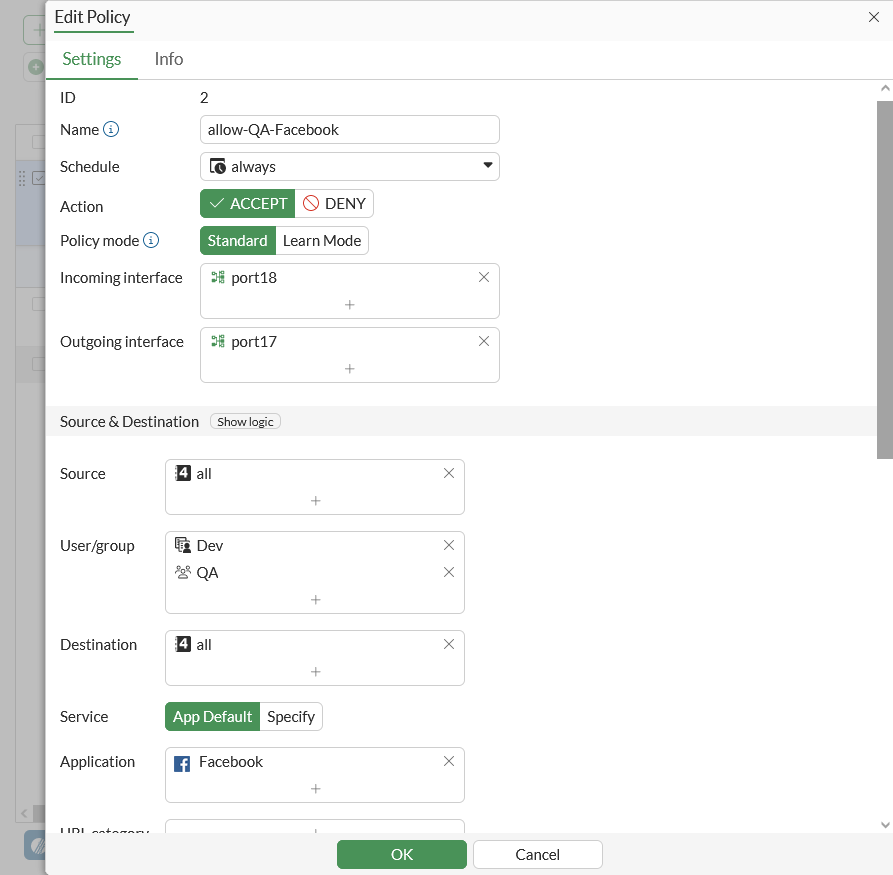This screenshot has width=893, height=875.
Task: Click the policy Name input field
Action: [350, 130]
